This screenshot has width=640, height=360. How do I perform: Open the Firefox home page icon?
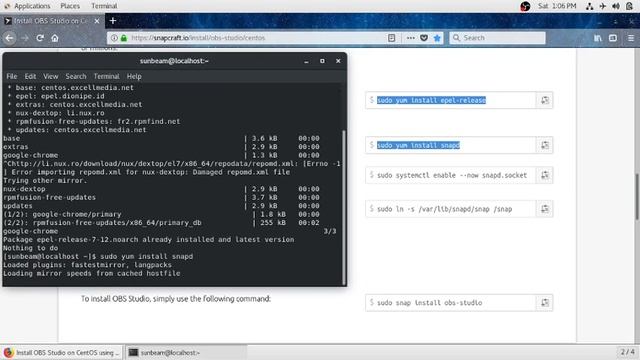pos(55,38)
